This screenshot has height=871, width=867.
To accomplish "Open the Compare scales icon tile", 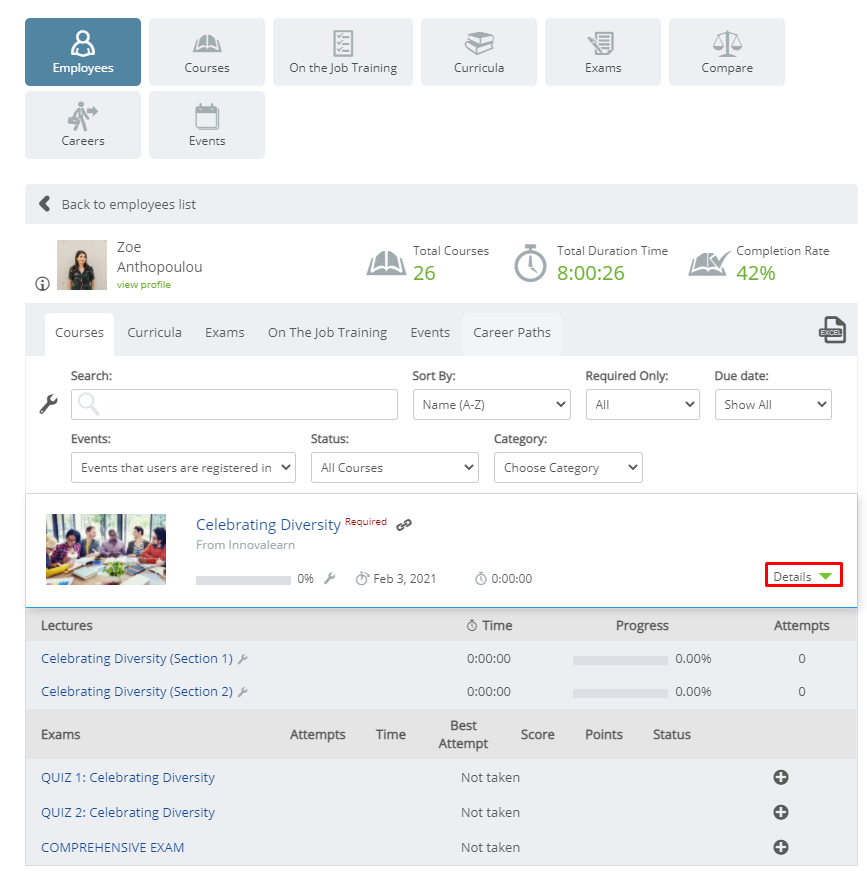I will pyautogui.click(x=726, y=52).
